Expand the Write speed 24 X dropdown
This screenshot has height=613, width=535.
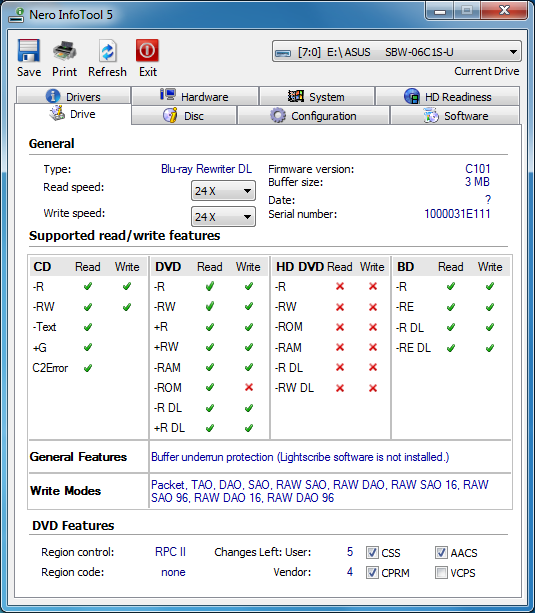pos(223,217)
